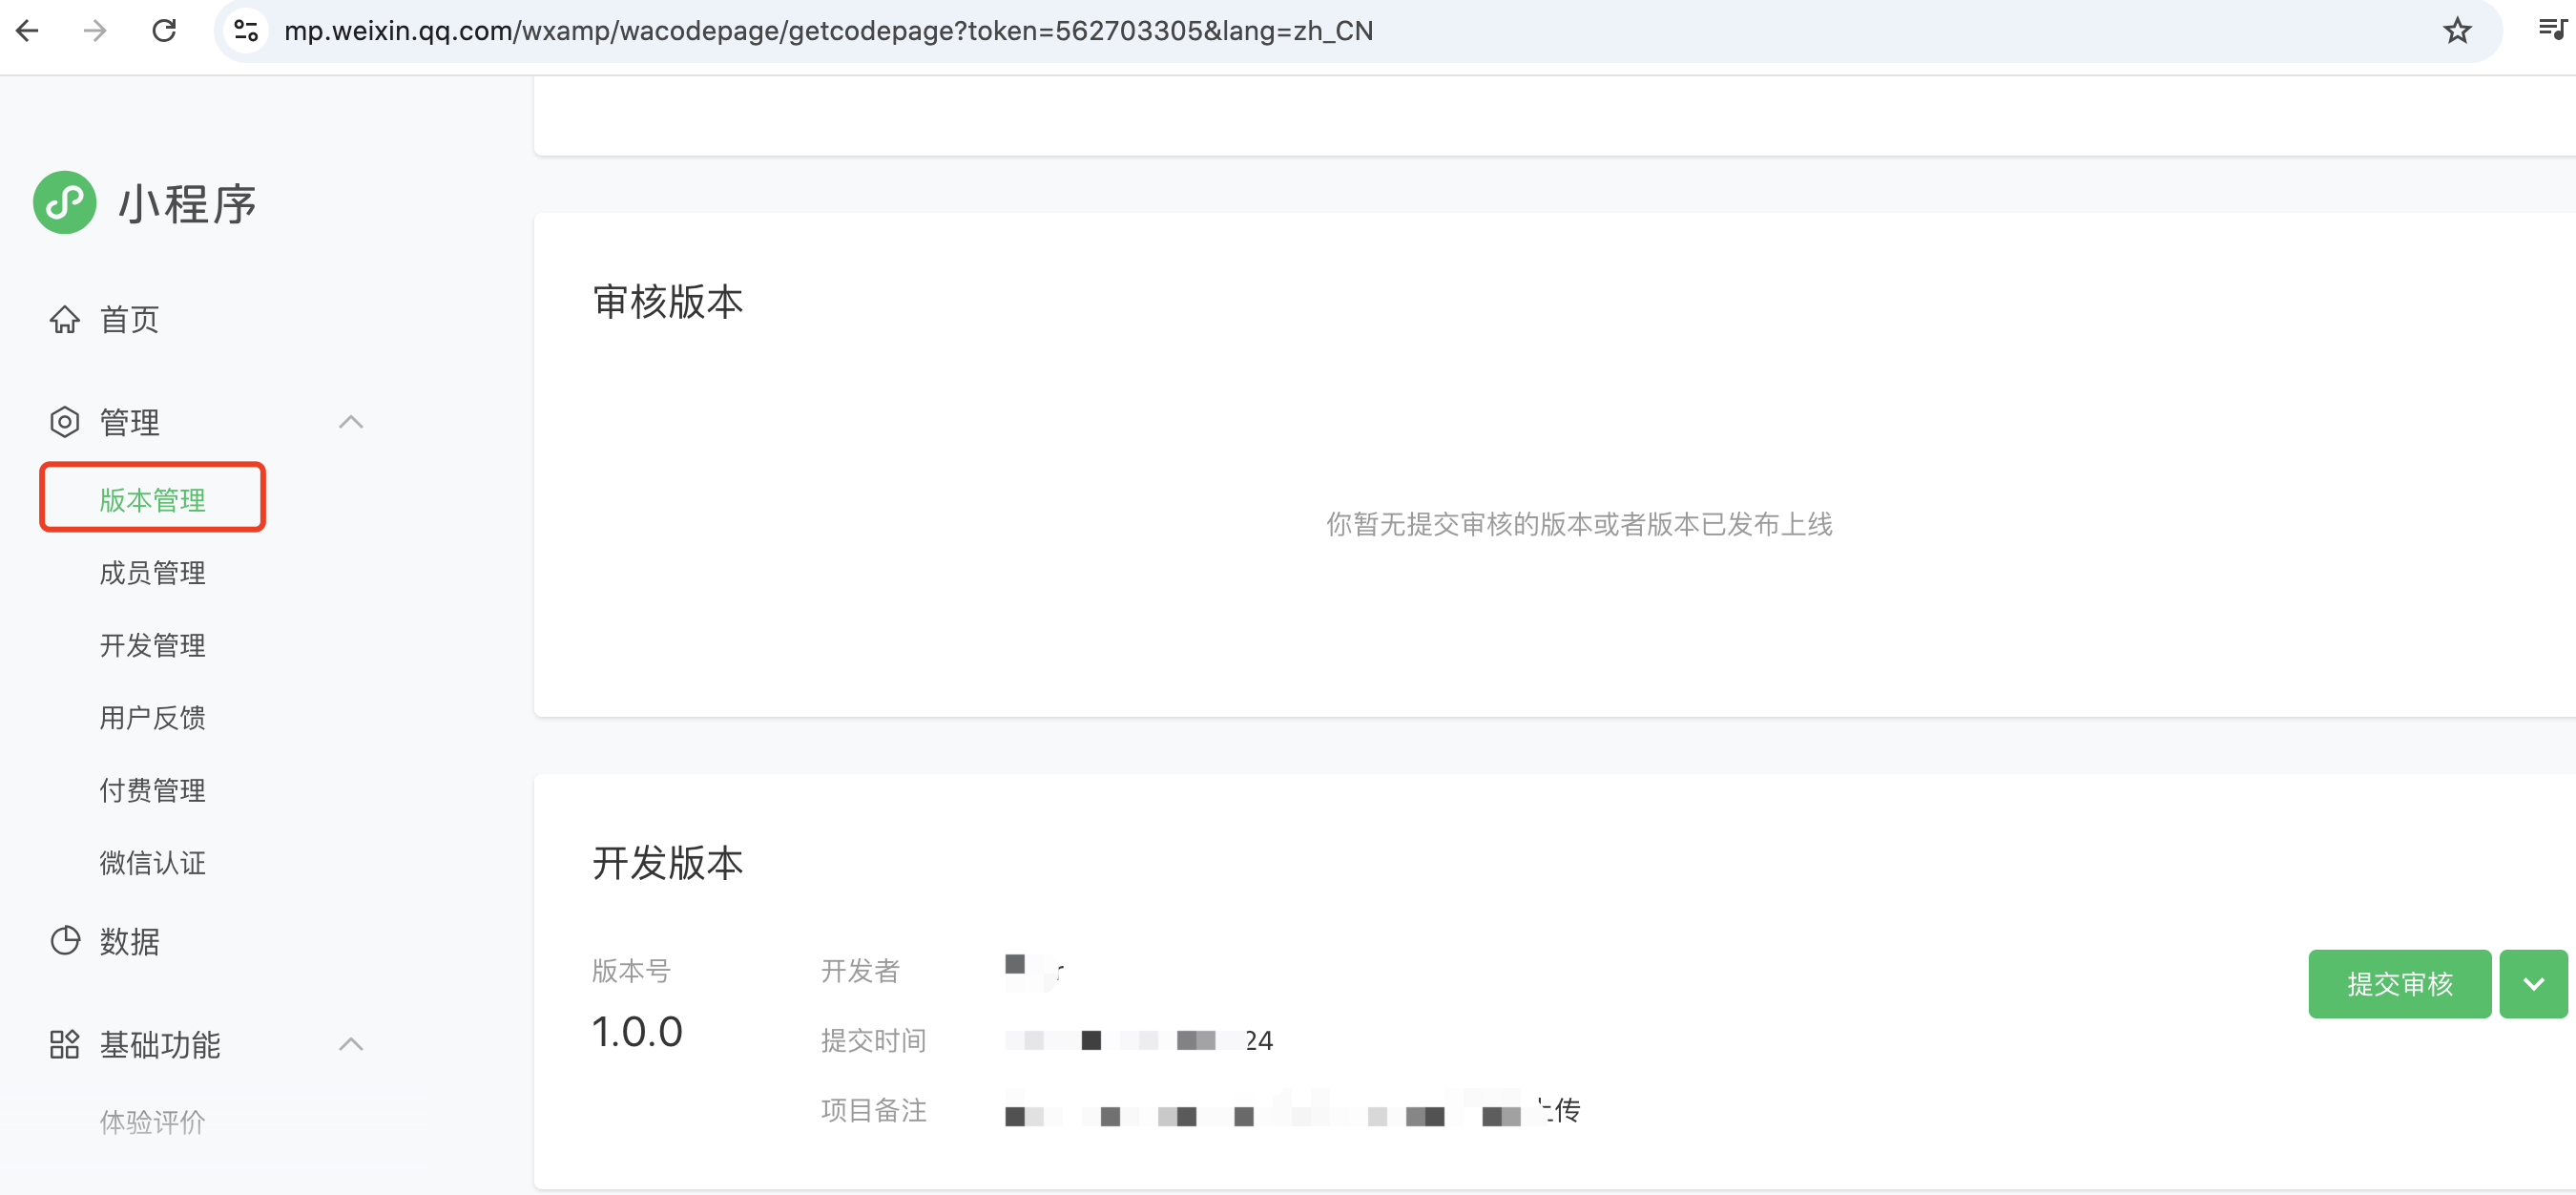Reload the page with the refresh icon
This screenshot has height=1195, width=2576.
pyautogui.click(x=164, y=31)
